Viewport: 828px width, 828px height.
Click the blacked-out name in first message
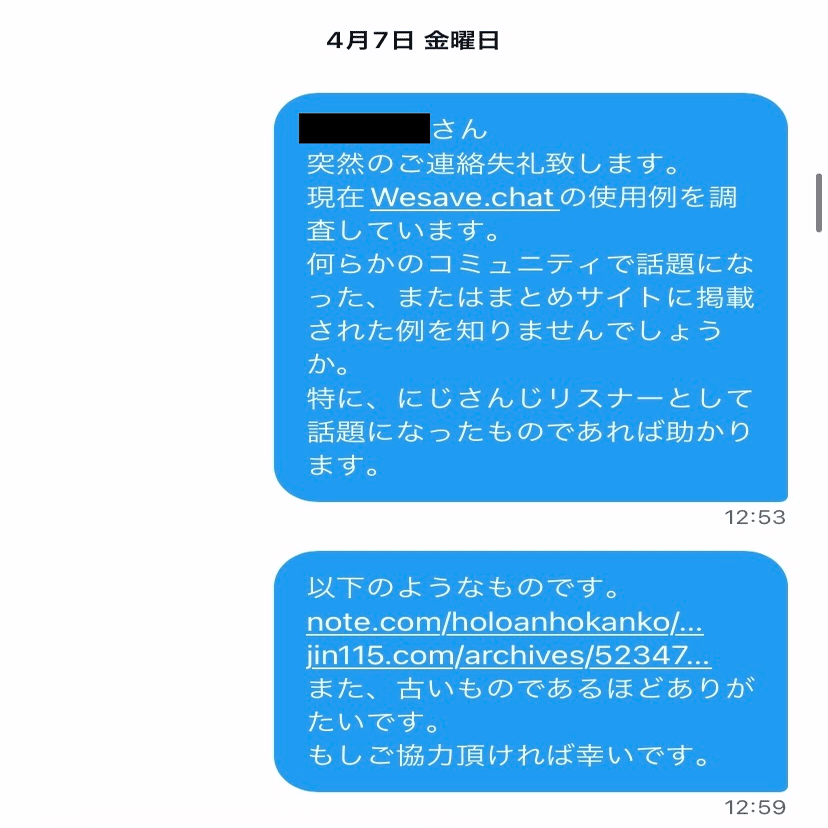pos(364,128)
